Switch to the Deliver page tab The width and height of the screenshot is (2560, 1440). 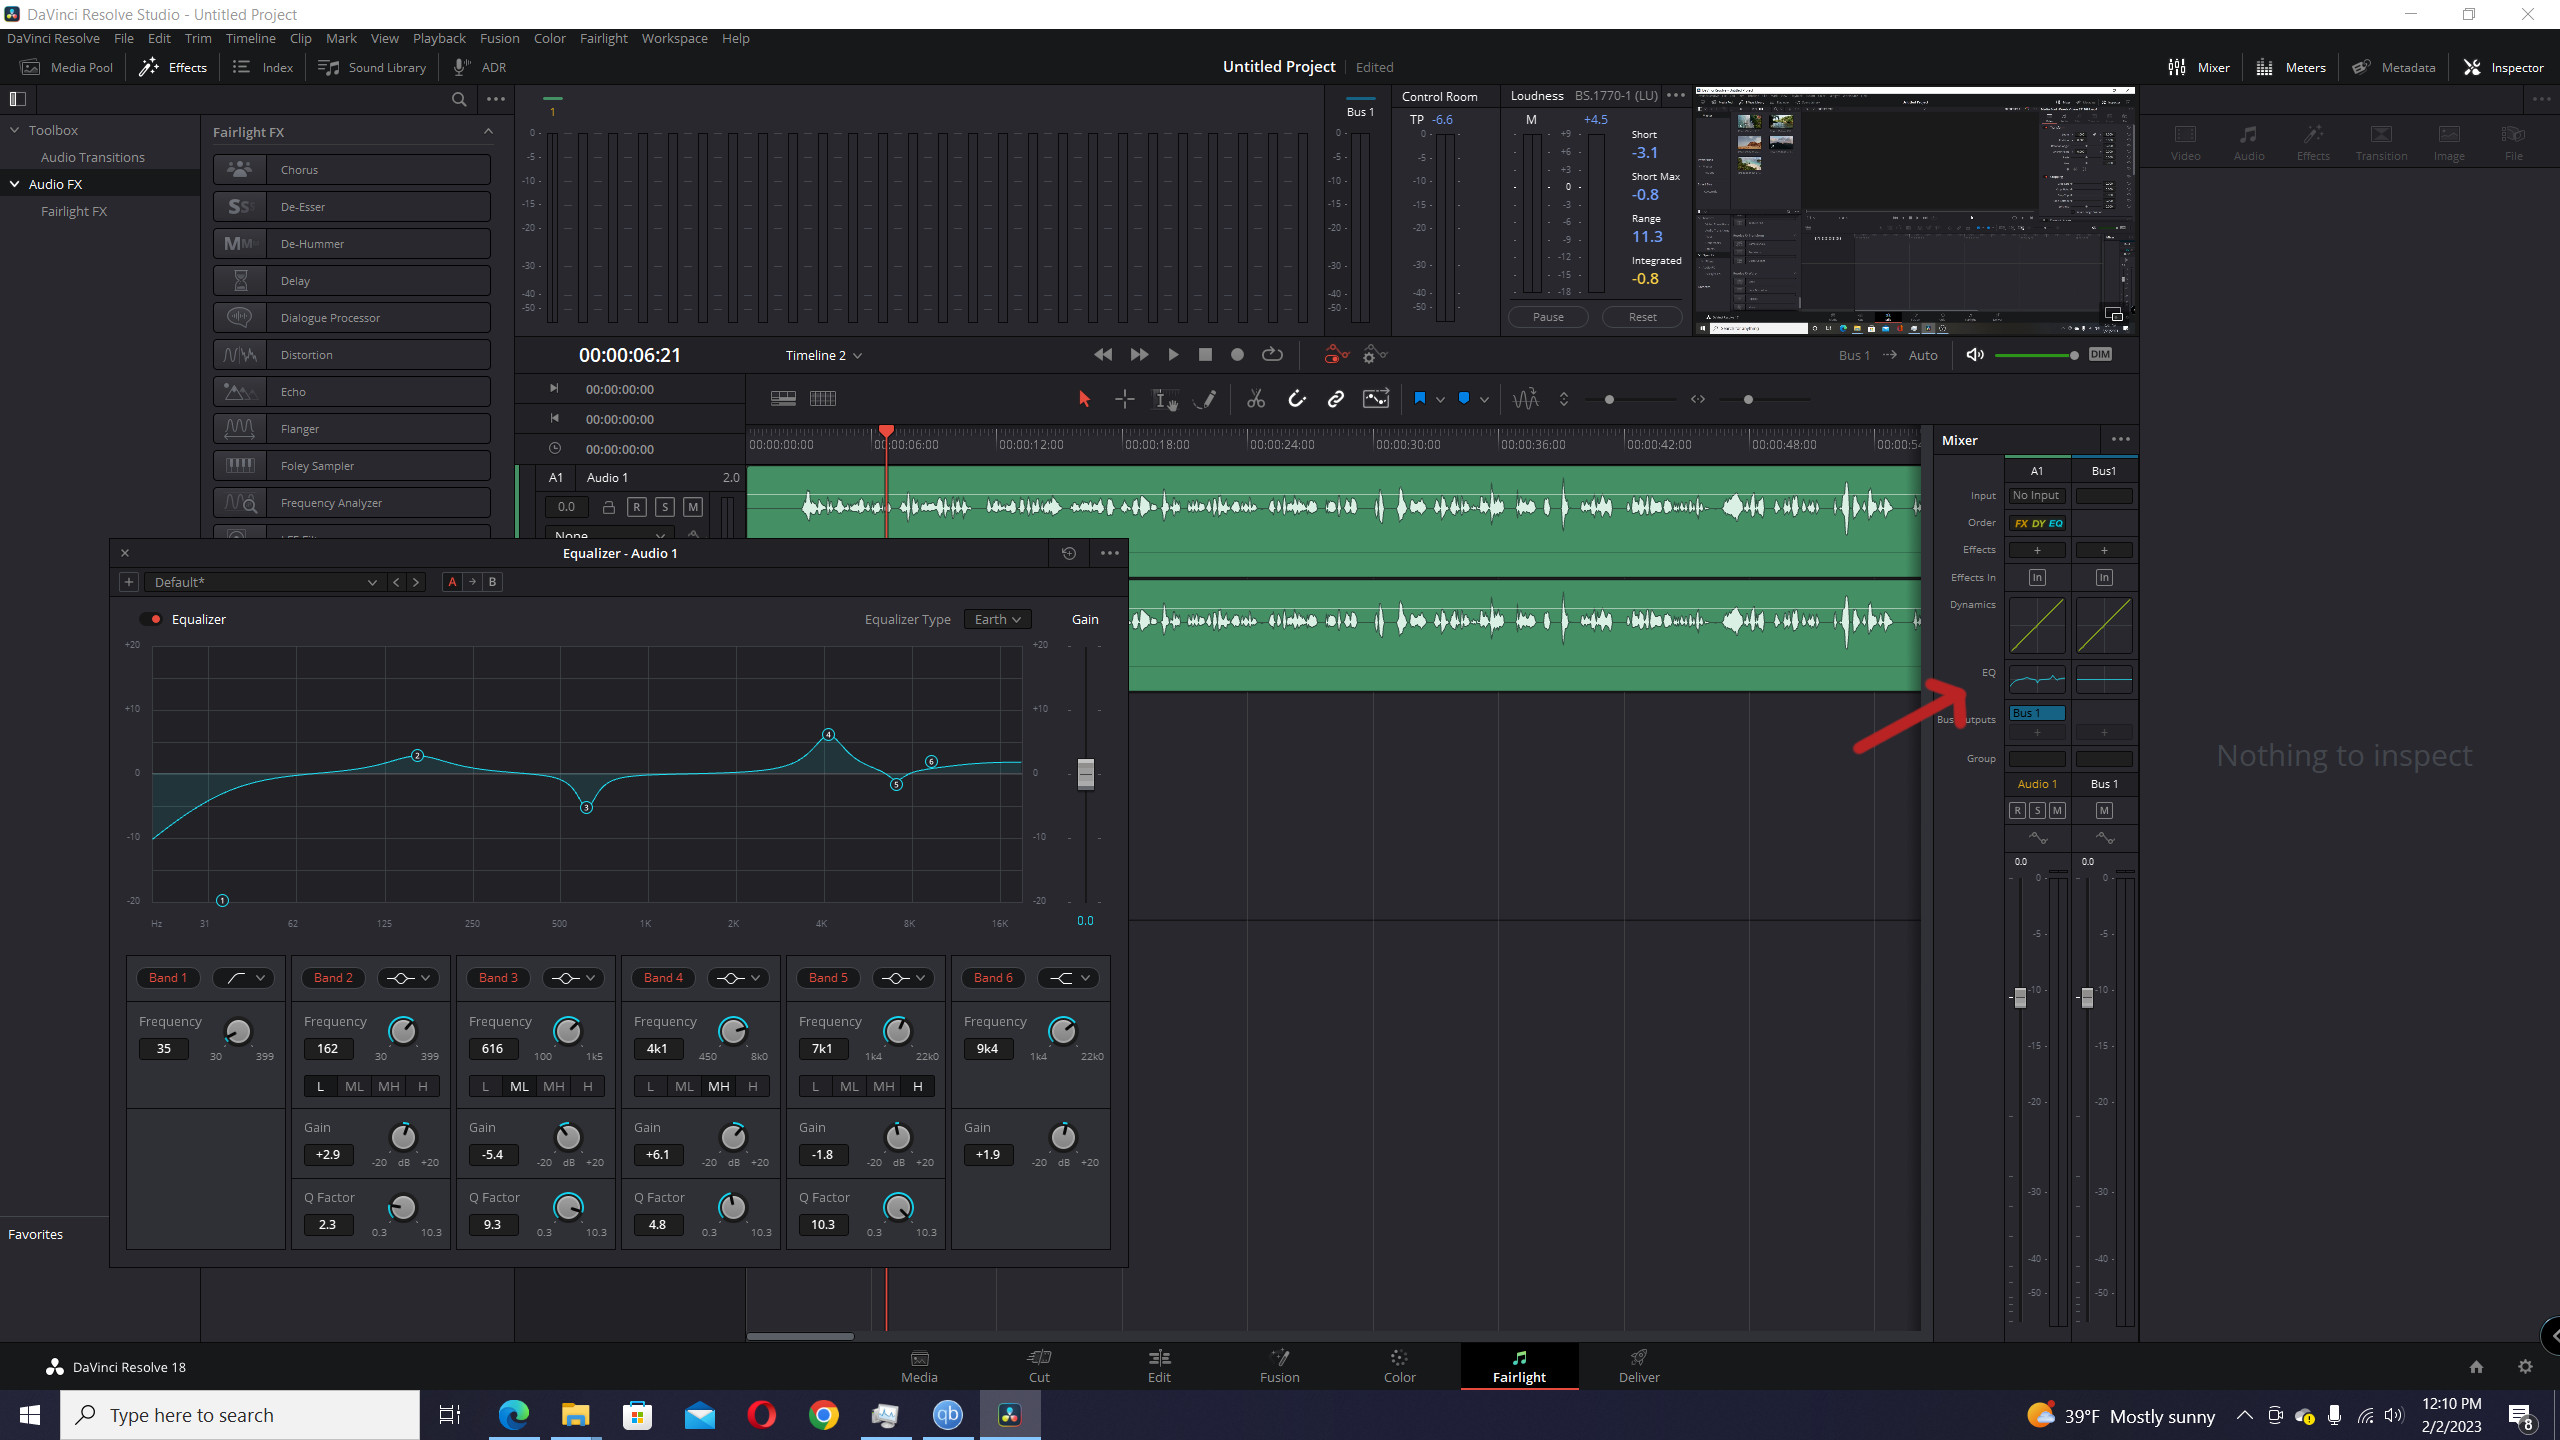pos(1639,1366)
